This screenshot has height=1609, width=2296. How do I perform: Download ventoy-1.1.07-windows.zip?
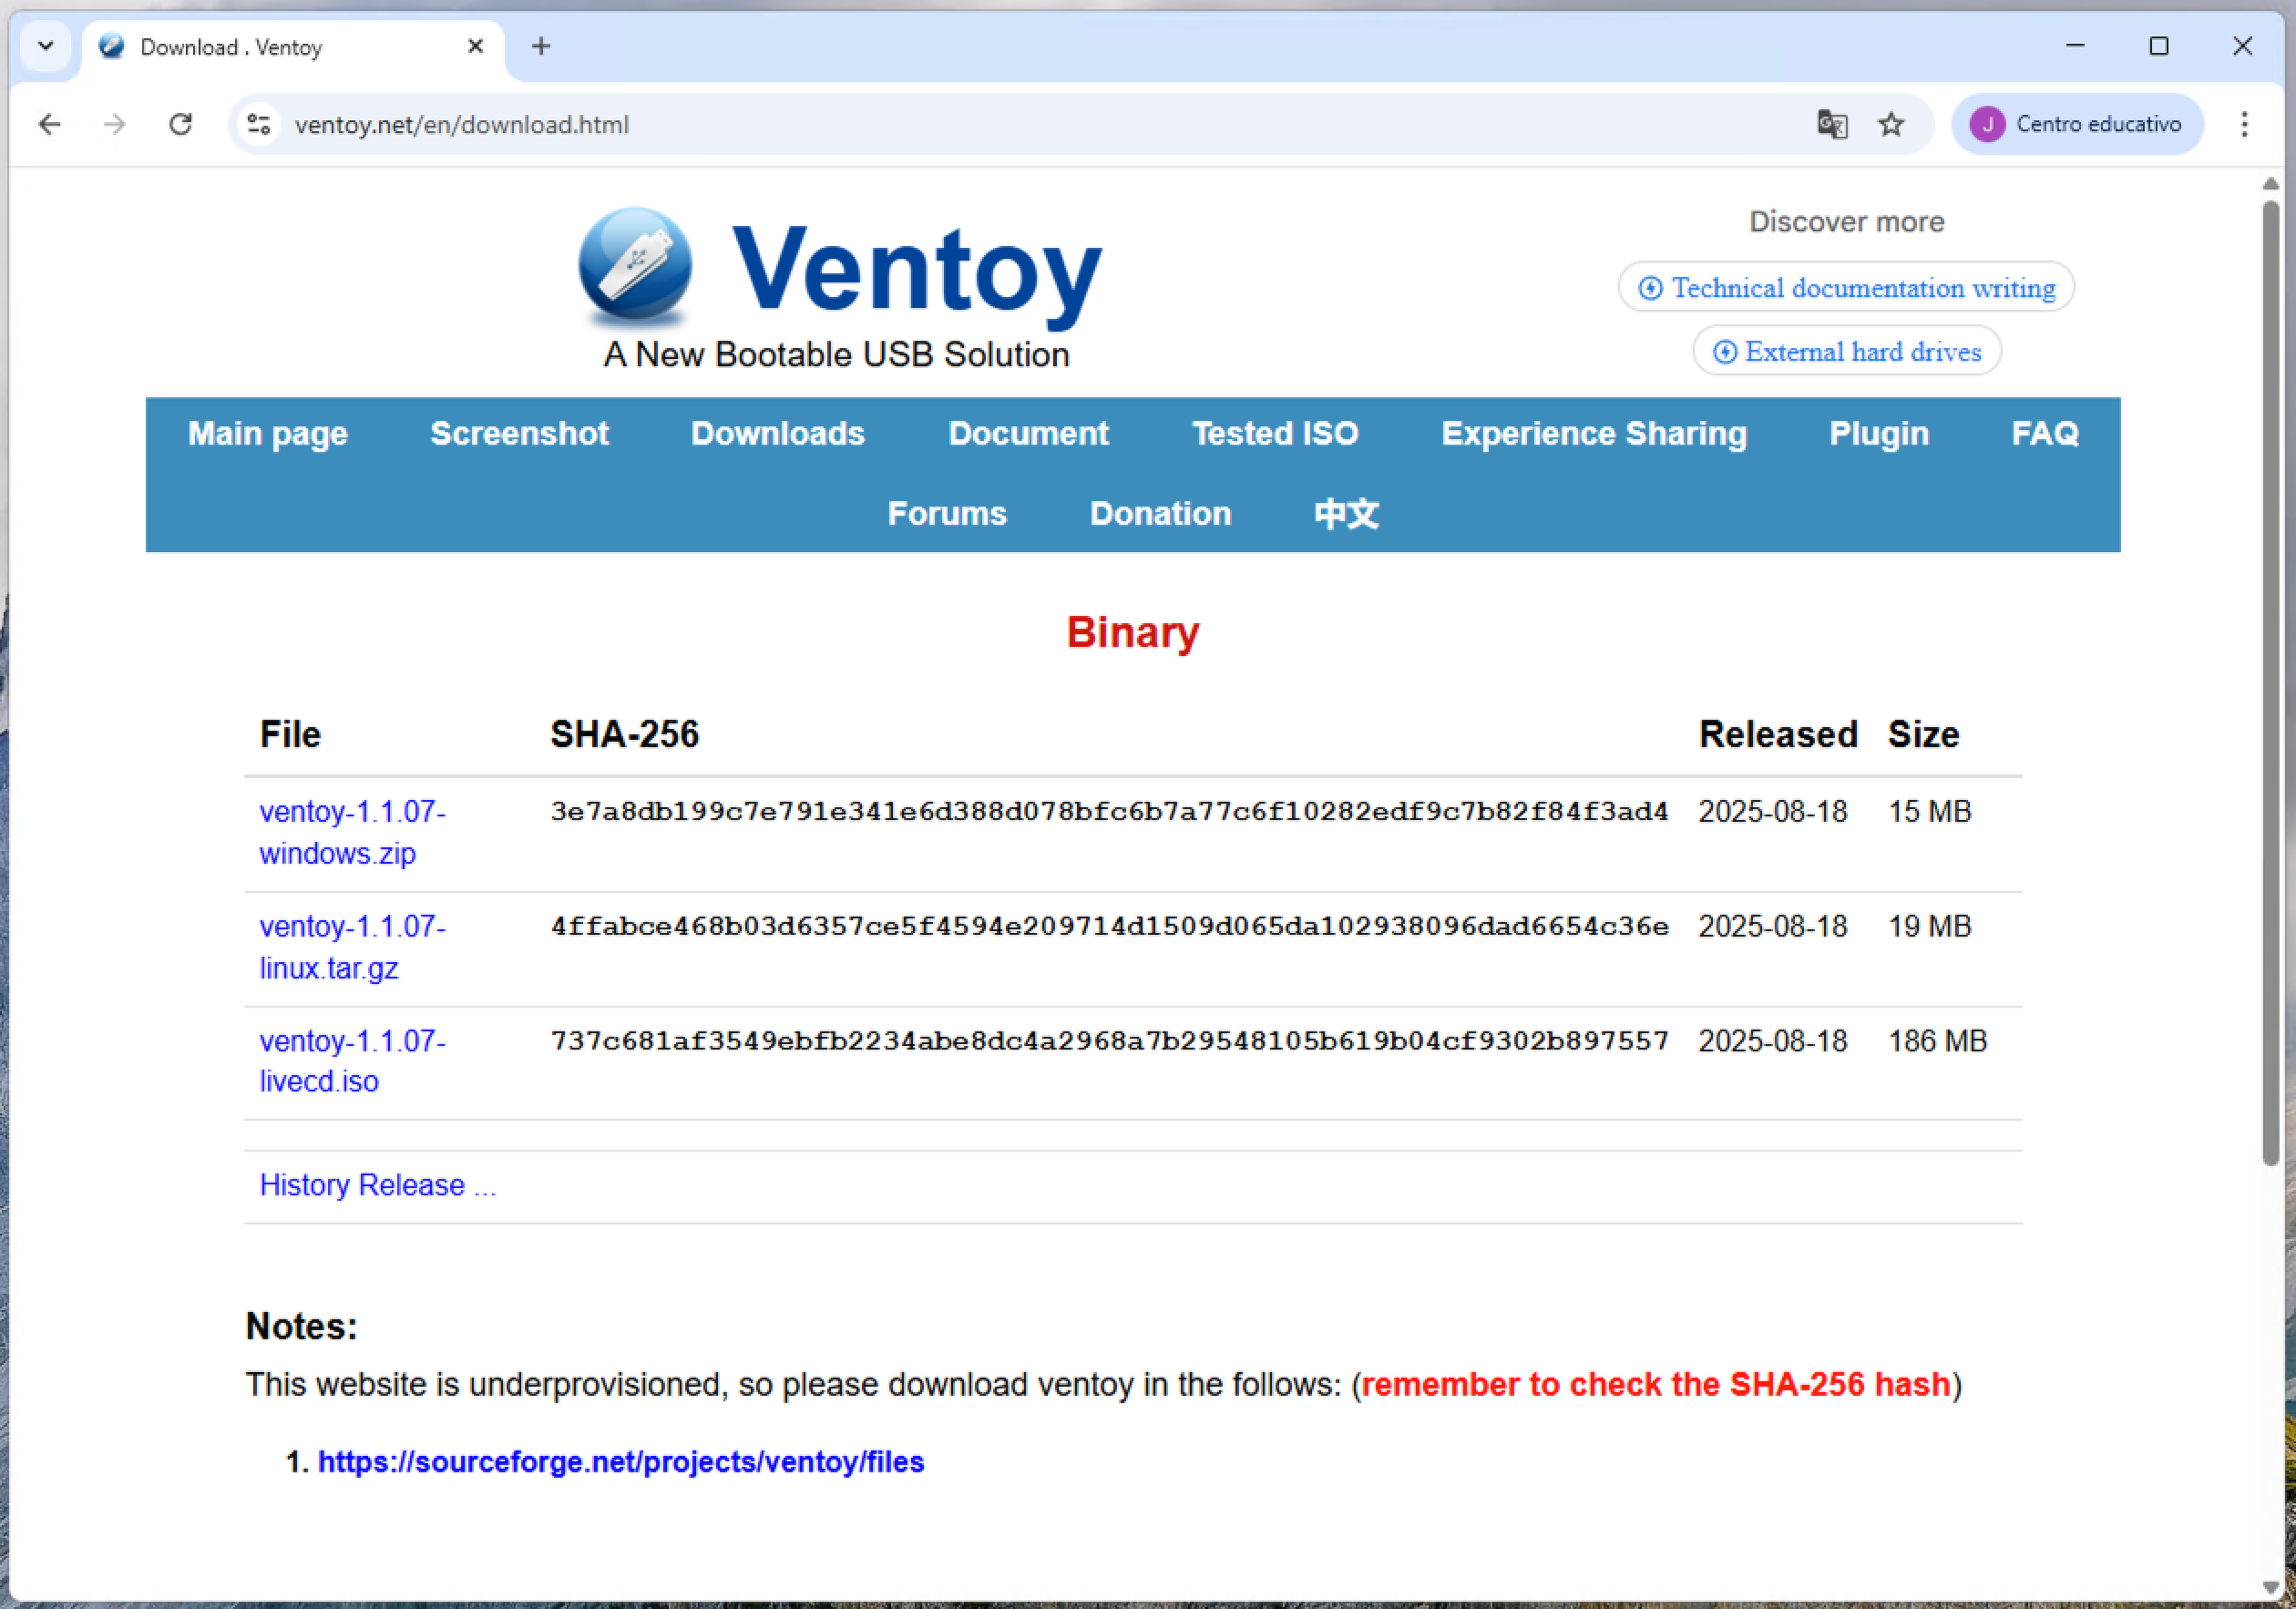tap(352, 832)
